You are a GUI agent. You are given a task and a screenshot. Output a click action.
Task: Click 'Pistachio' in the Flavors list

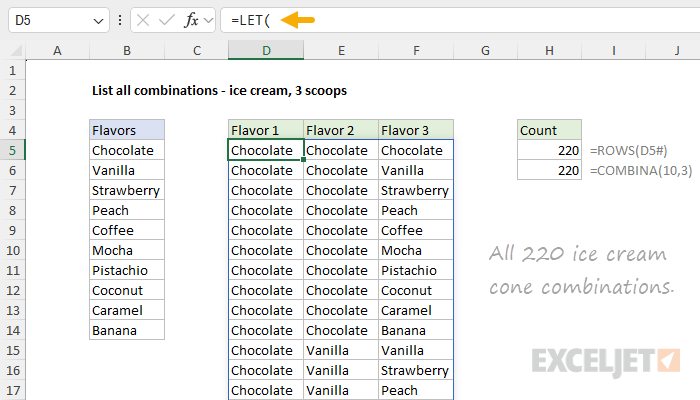127,271
